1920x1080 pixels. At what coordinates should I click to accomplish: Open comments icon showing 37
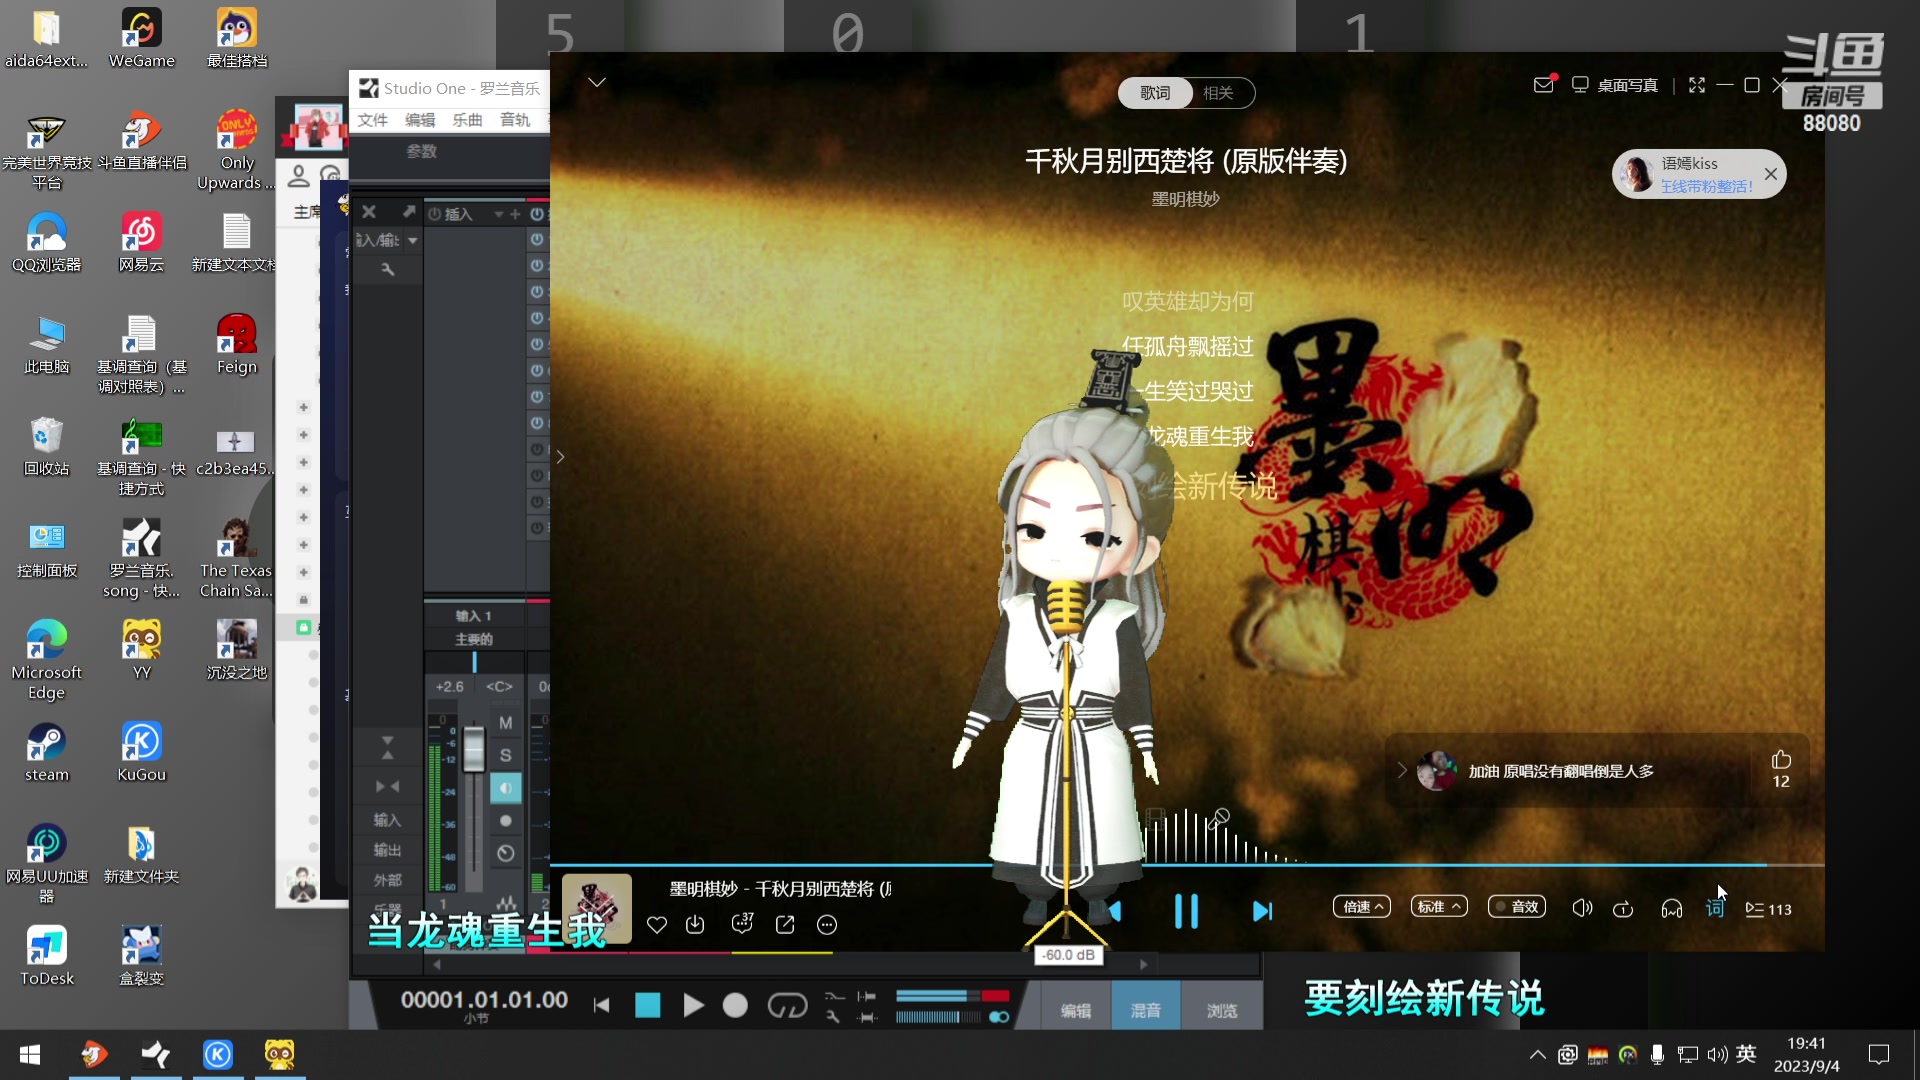(x=742, y=924)
